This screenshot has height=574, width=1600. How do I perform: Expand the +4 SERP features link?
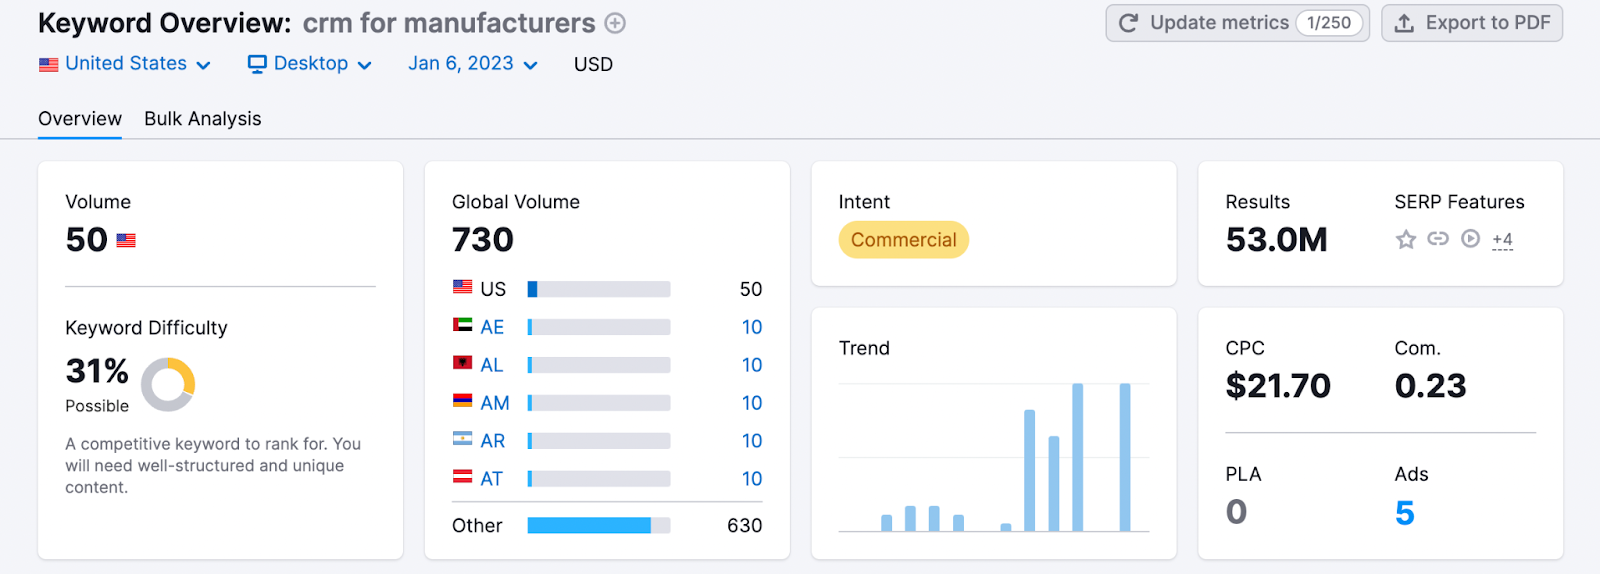[1502, 240]
